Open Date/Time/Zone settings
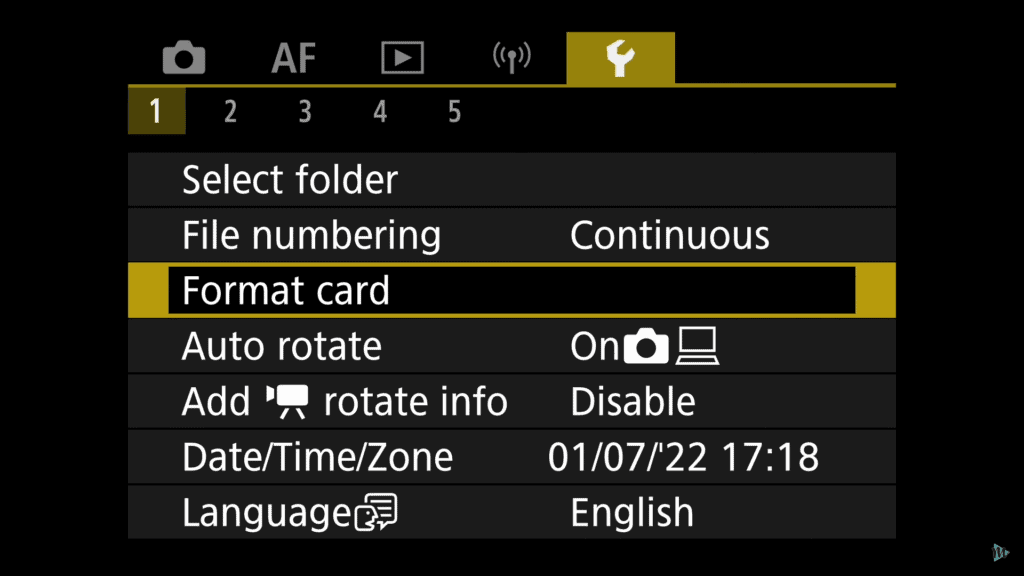1024x576 pixels. [x=512, y=457]
